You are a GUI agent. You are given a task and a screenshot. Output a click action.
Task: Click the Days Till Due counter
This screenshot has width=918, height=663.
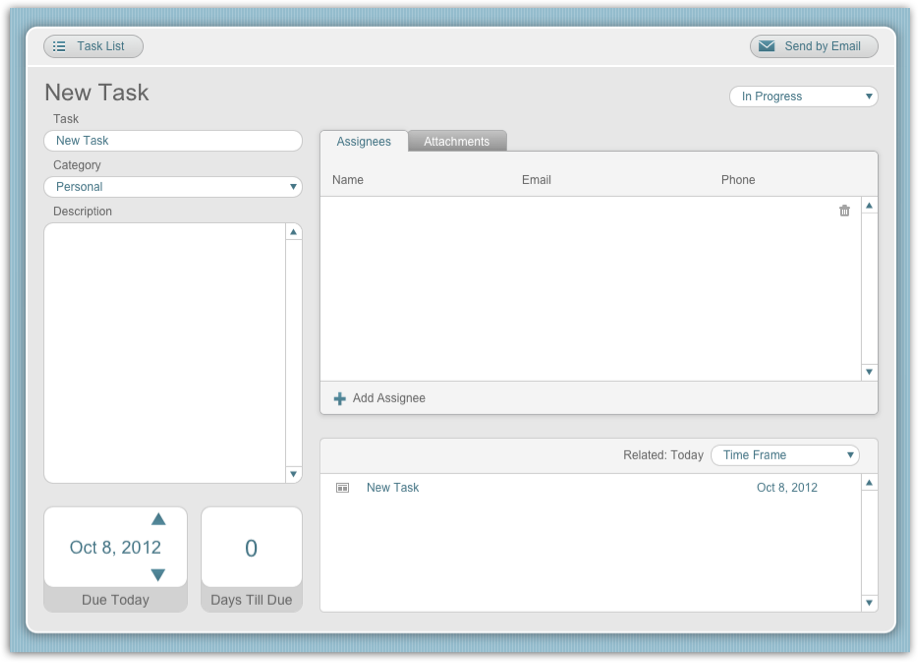tap(251, 546)
